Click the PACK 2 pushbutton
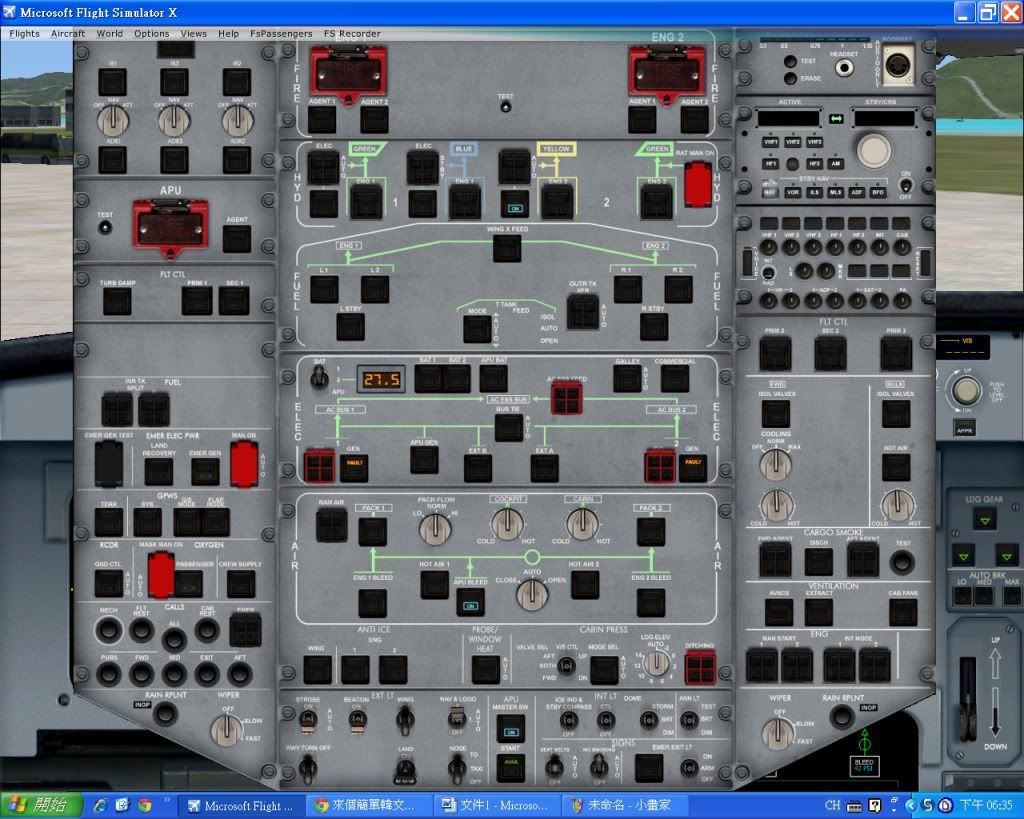The height and width of the screenshot is (819, 1024). point(650,532)
